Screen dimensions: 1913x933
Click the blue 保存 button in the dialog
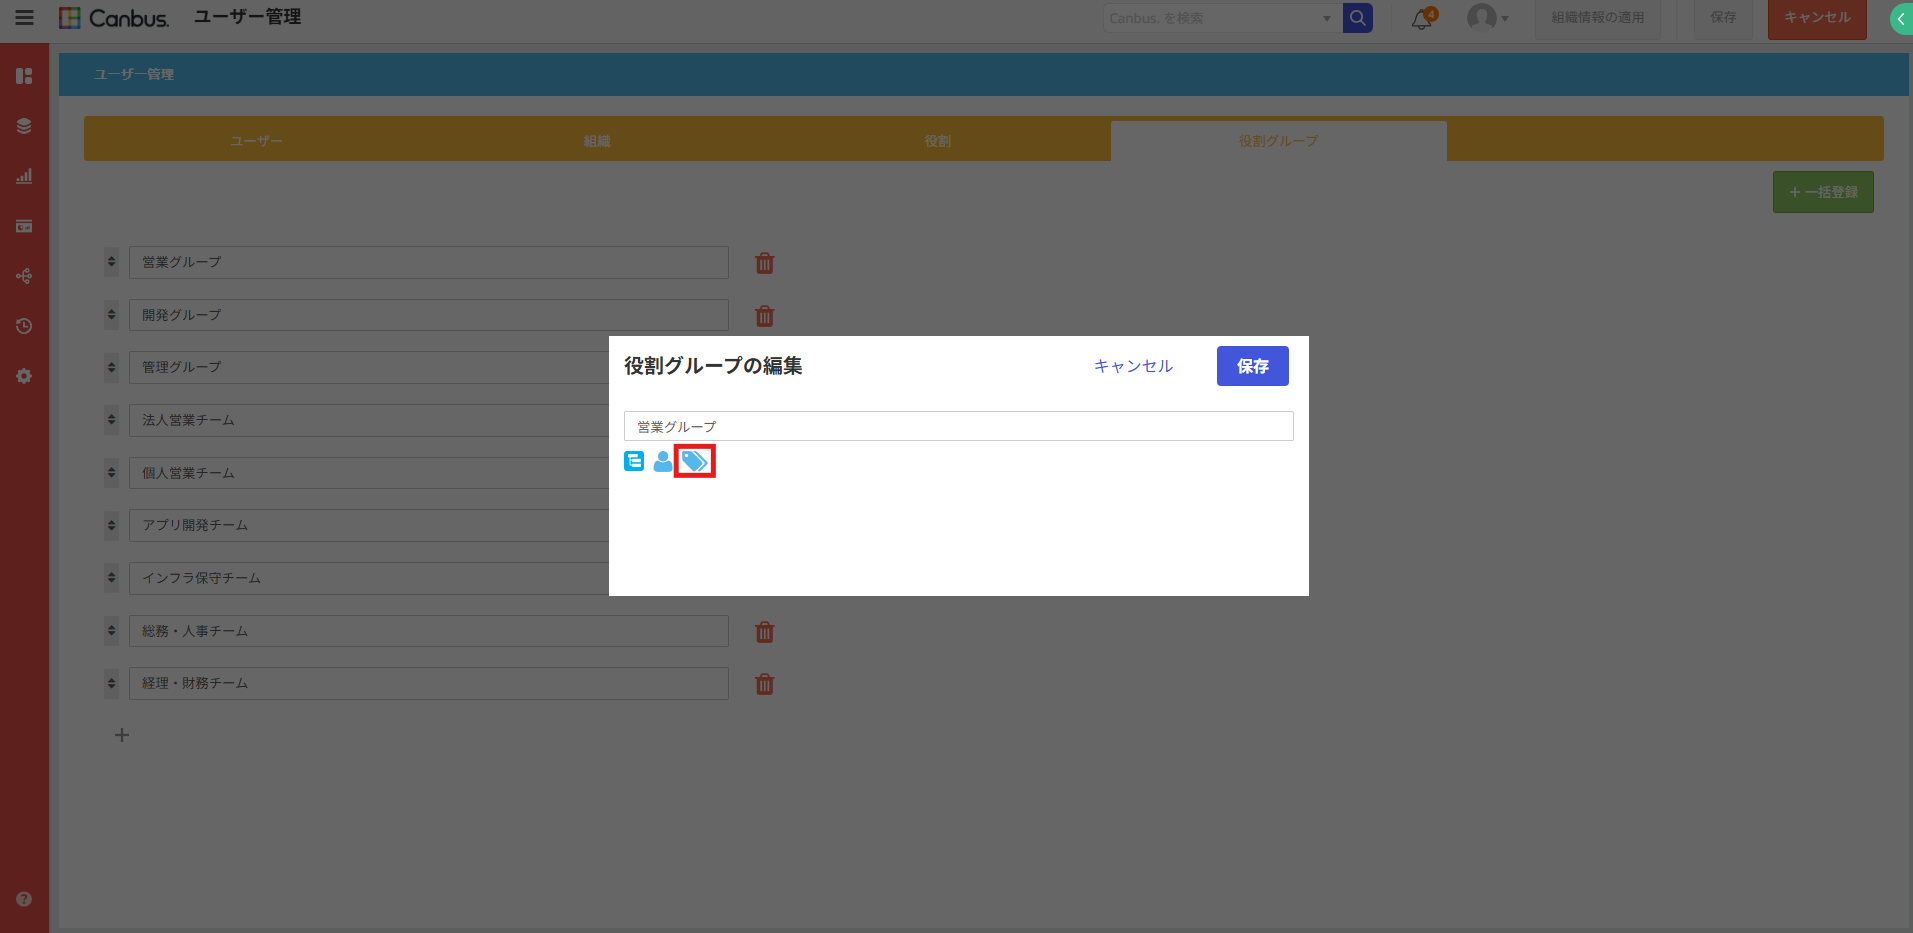pyautogui.click(x=1252, y=366)
